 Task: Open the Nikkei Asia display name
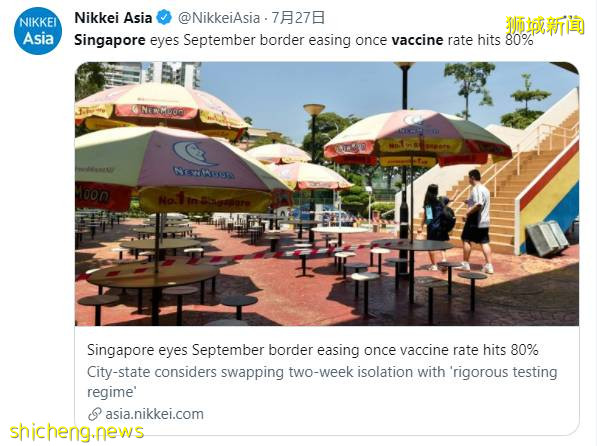(x=113, y=18)
